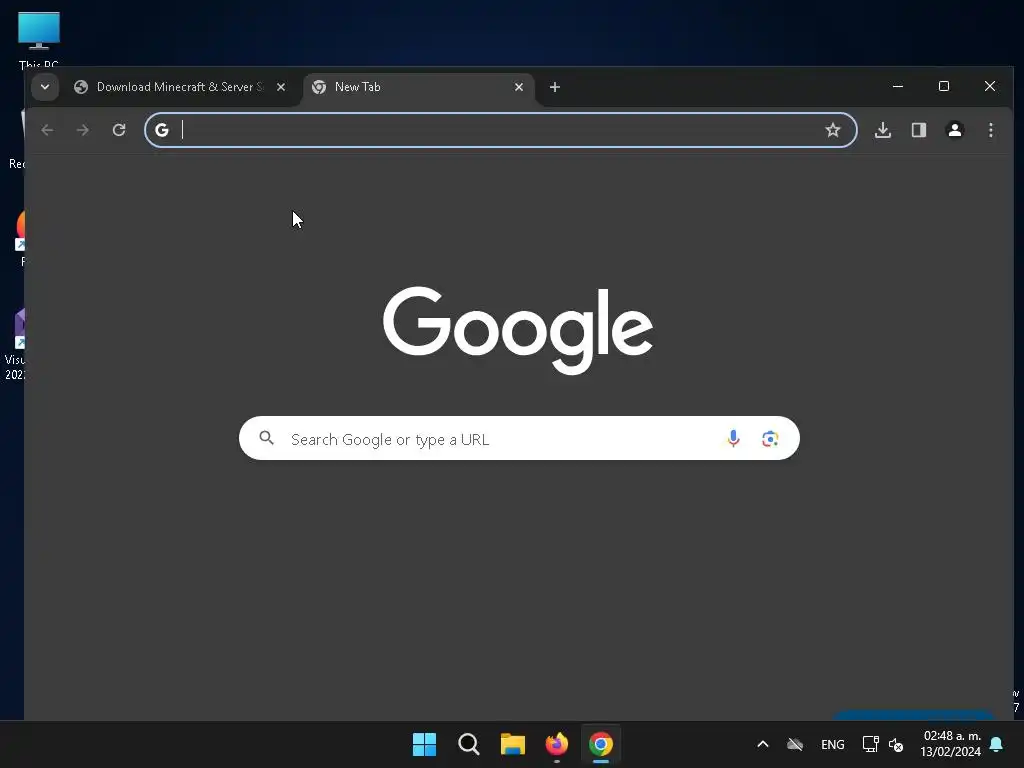
Task: Click the muted volume tray icon
Action: [x=896, y=744]
